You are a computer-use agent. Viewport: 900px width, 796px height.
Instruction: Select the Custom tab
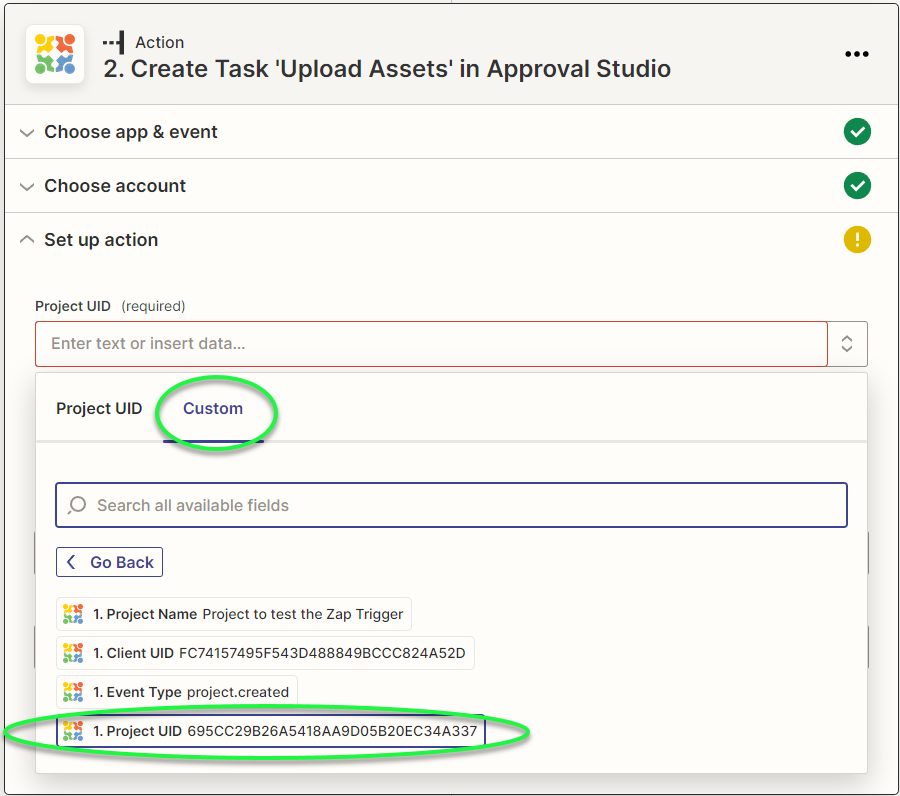pyautogui.click(x=213, y=408)
